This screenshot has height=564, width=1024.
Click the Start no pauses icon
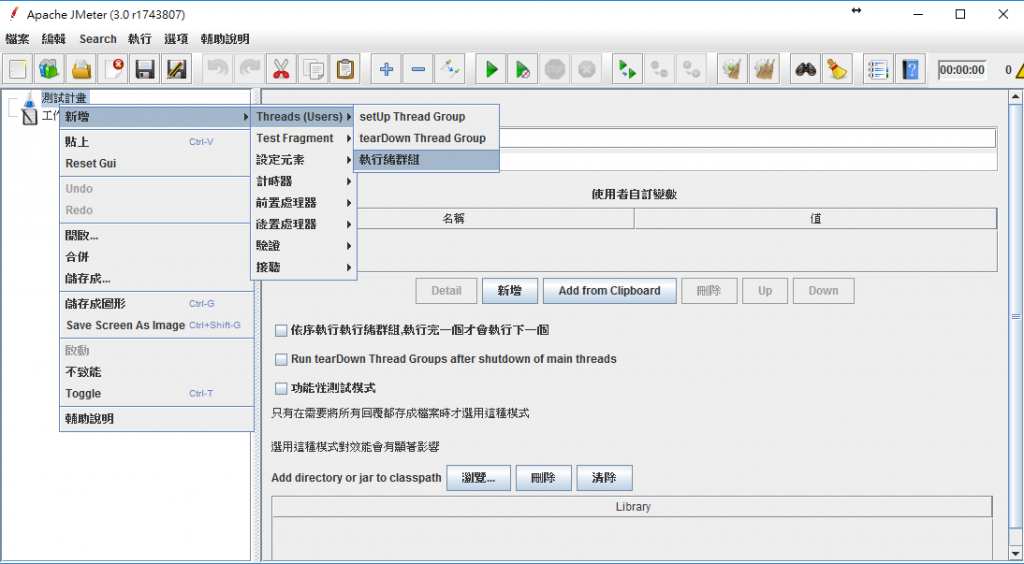pos(522,69)
